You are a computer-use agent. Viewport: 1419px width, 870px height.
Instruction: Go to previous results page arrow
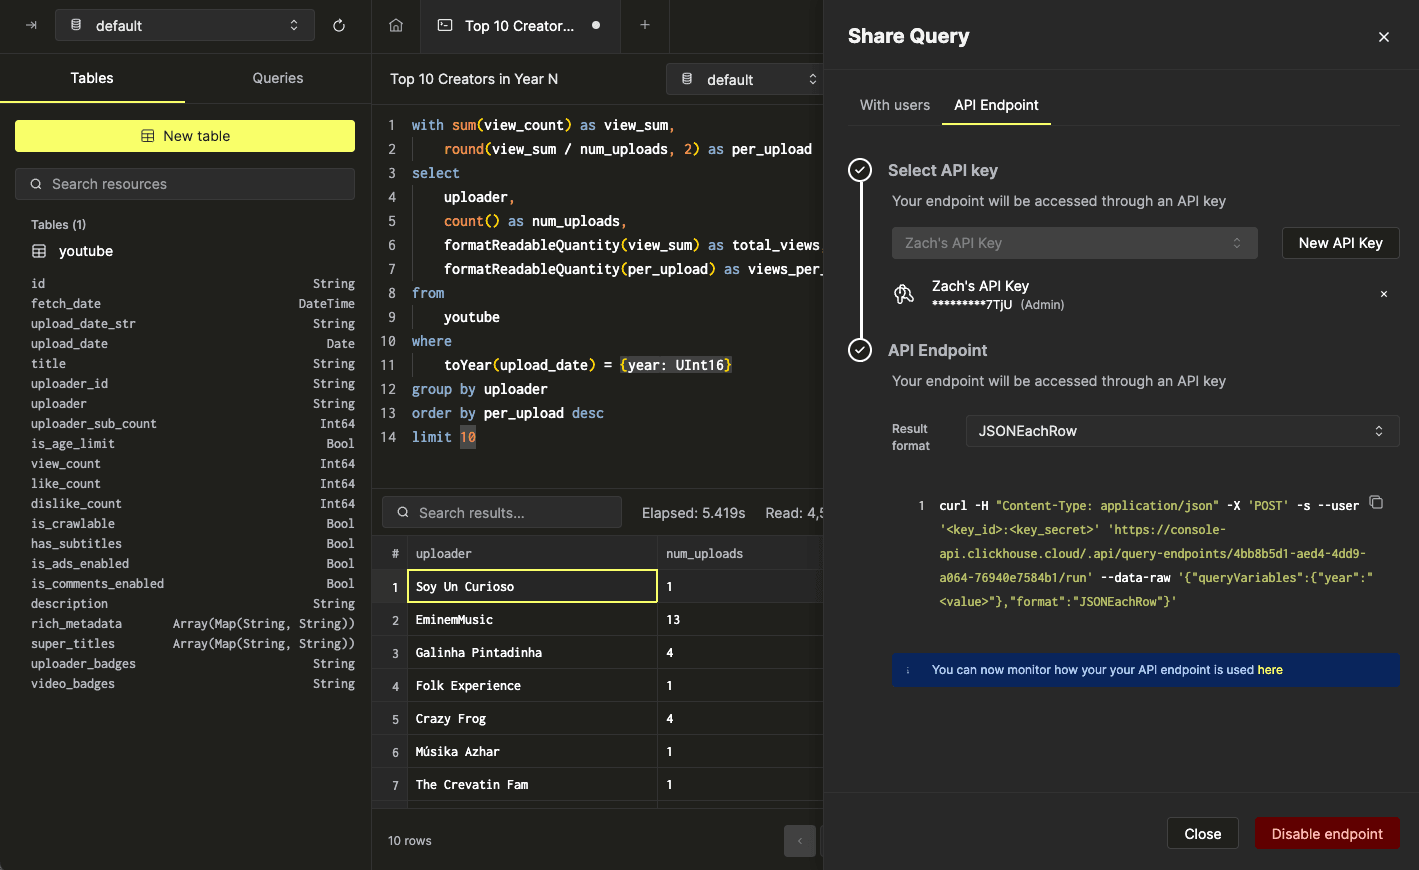[799, 841]
